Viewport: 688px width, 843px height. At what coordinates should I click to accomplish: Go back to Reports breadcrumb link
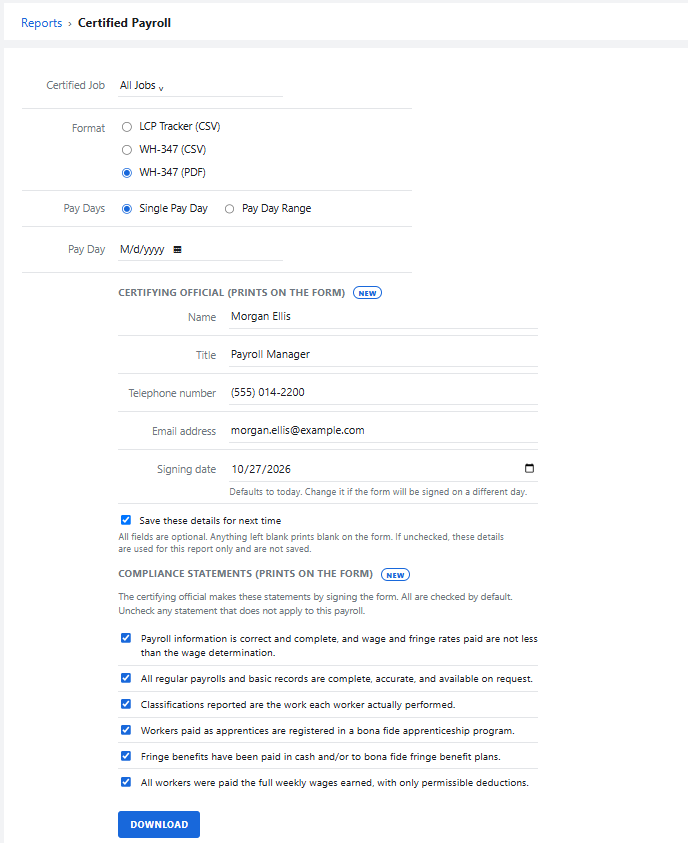point(41,23)
